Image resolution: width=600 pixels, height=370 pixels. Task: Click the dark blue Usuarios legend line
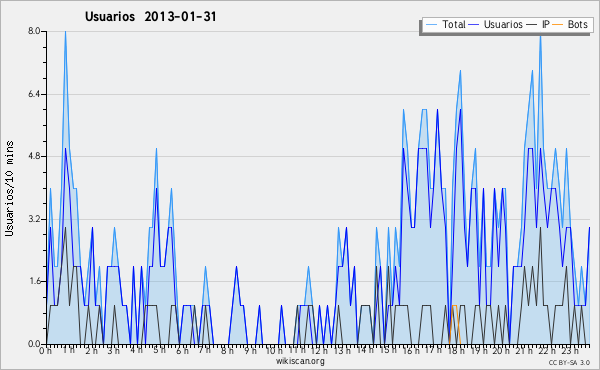click(474, 25)
